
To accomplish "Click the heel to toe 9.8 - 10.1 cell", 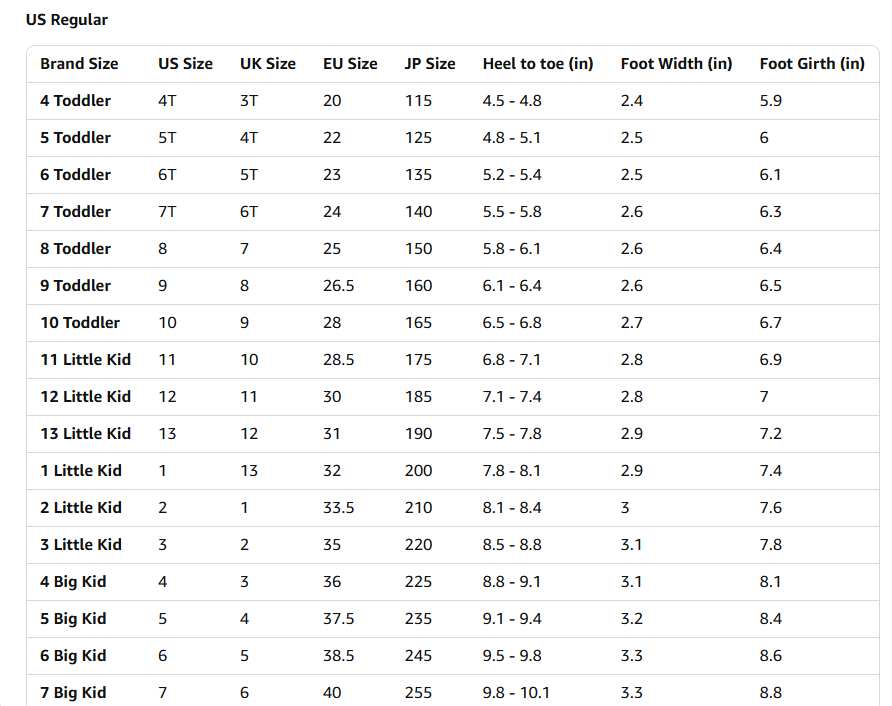I will pos(516,692).
